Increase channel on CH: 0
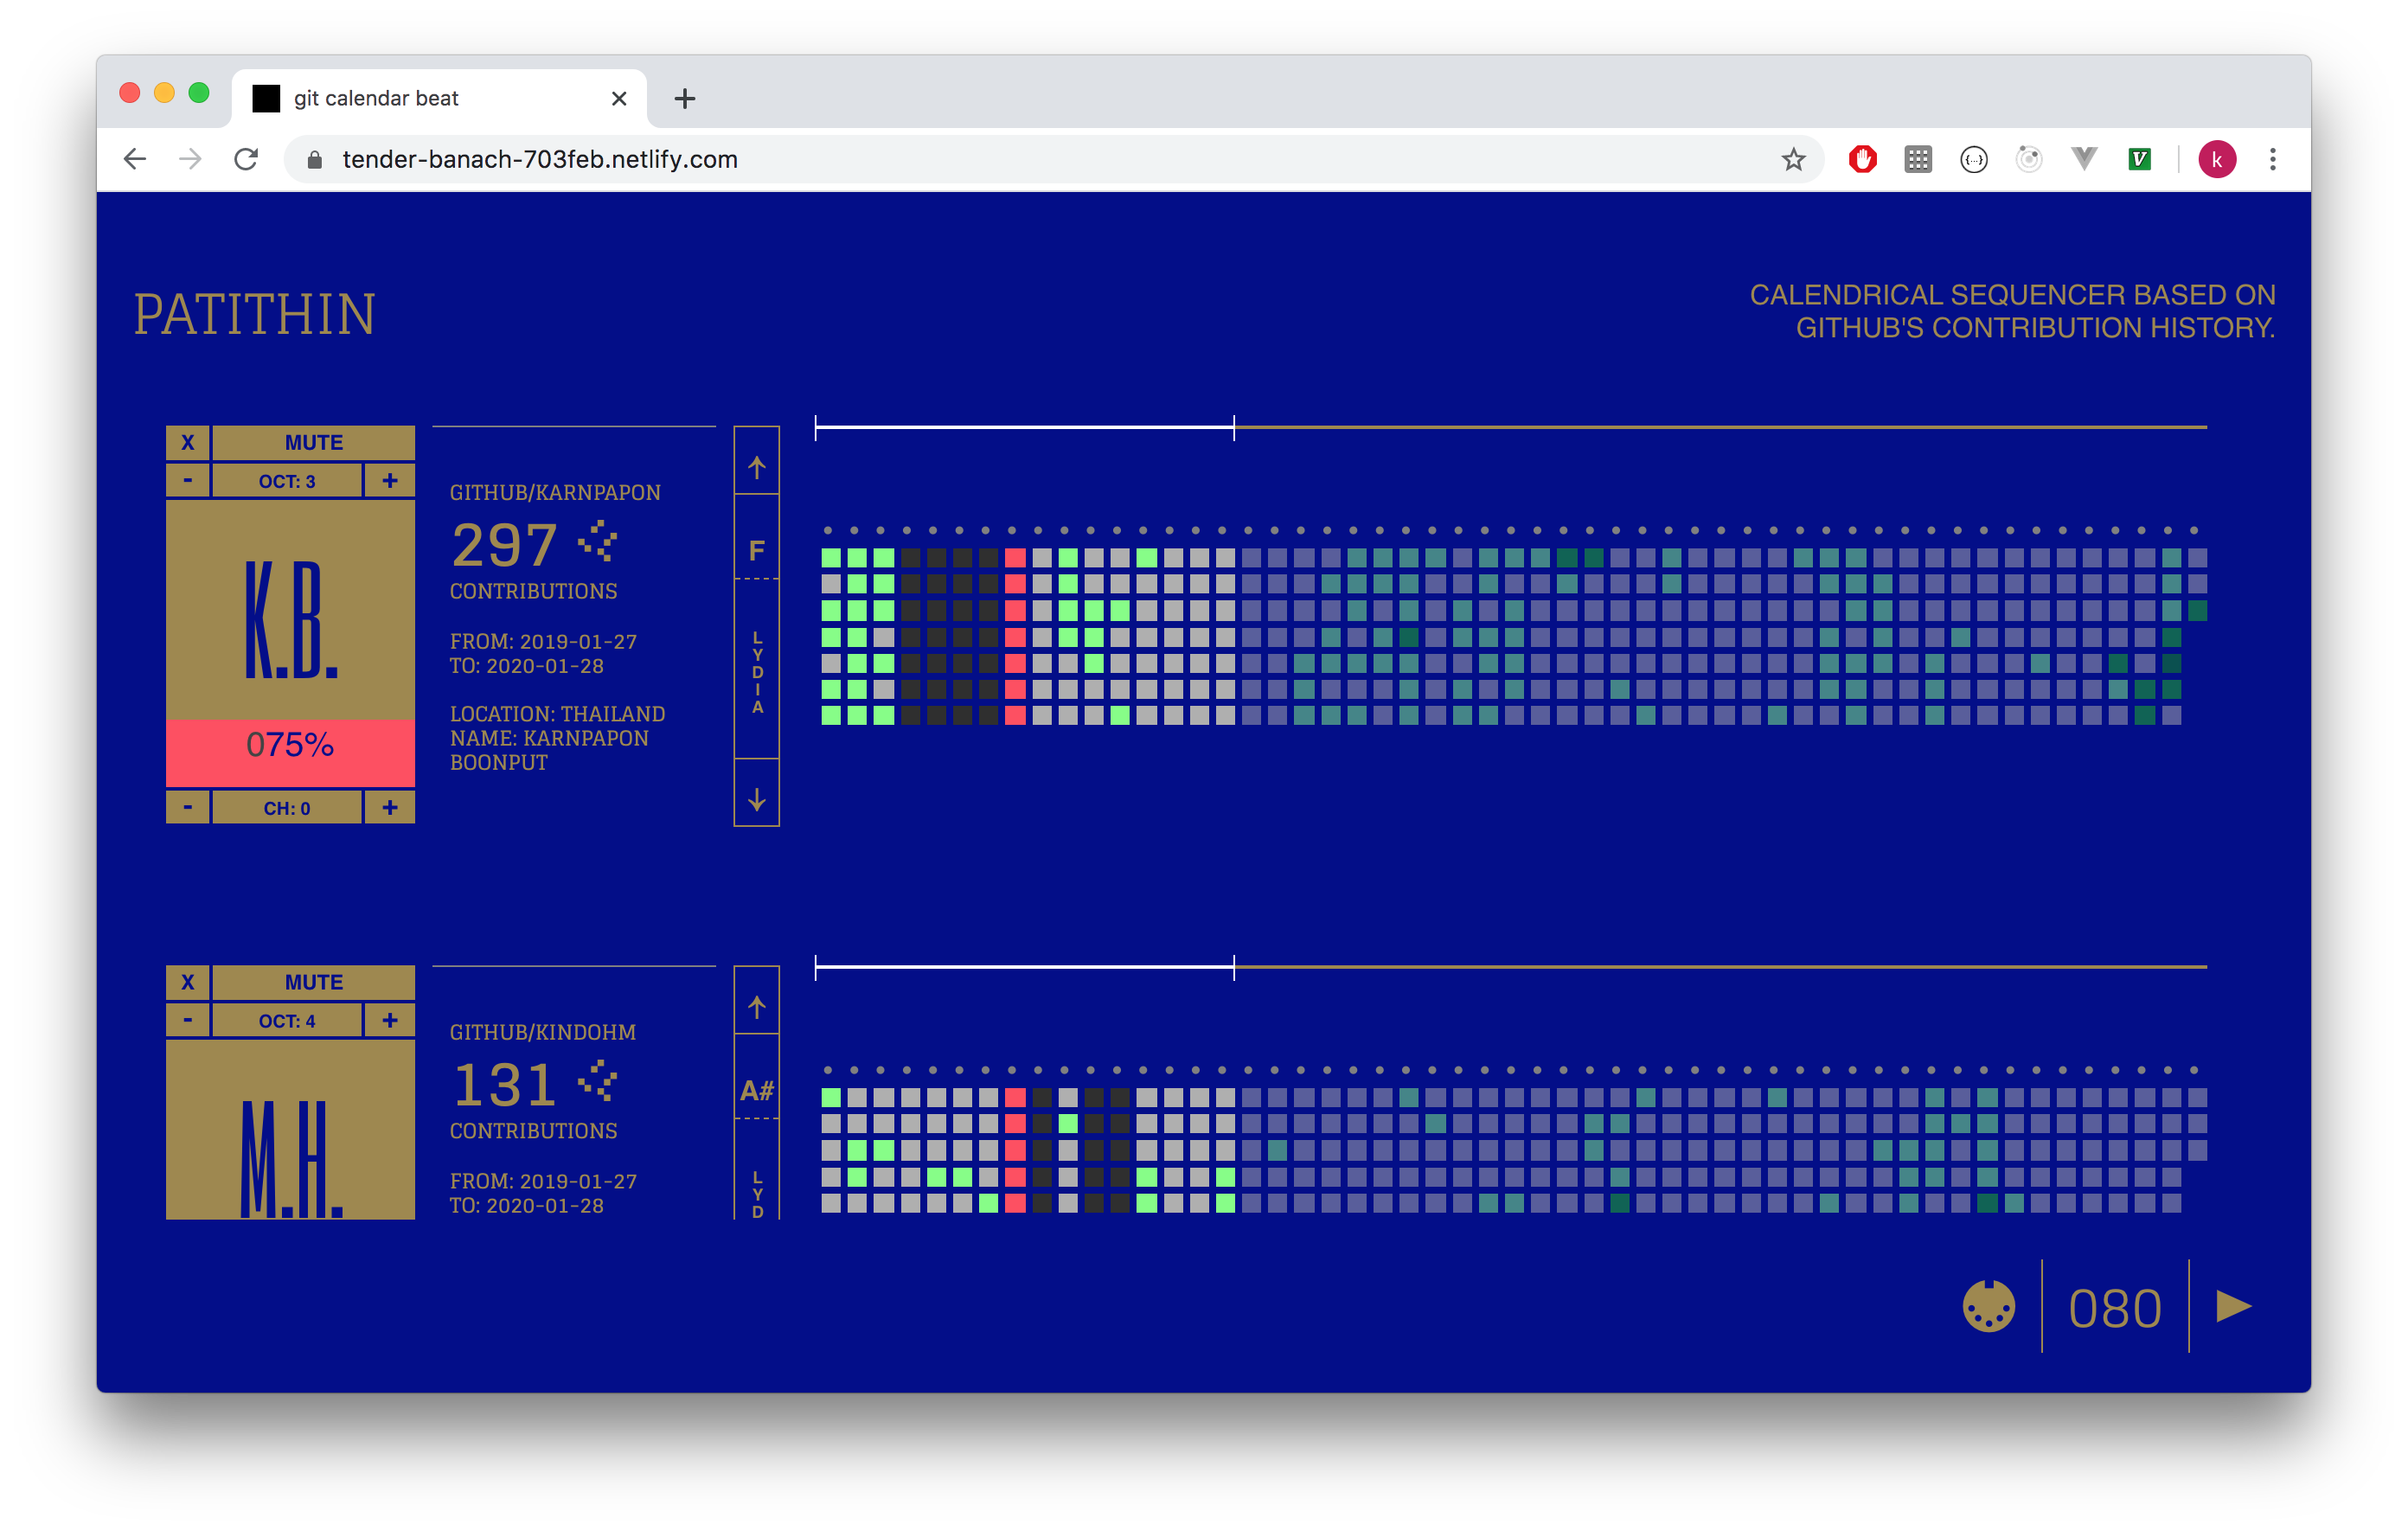 389,808
